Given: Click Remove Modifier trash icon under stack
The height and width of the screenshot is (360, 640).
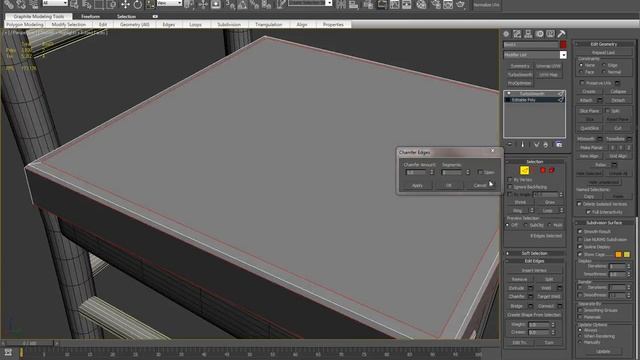Looking at the screenshot, I should (546, 144).
